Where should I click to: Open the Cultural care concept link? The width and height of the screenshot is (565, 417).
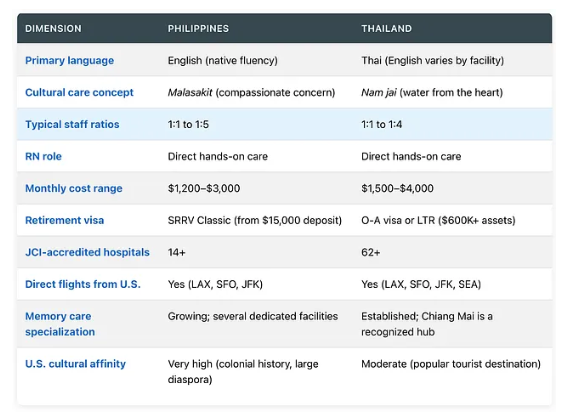(79, 92)
